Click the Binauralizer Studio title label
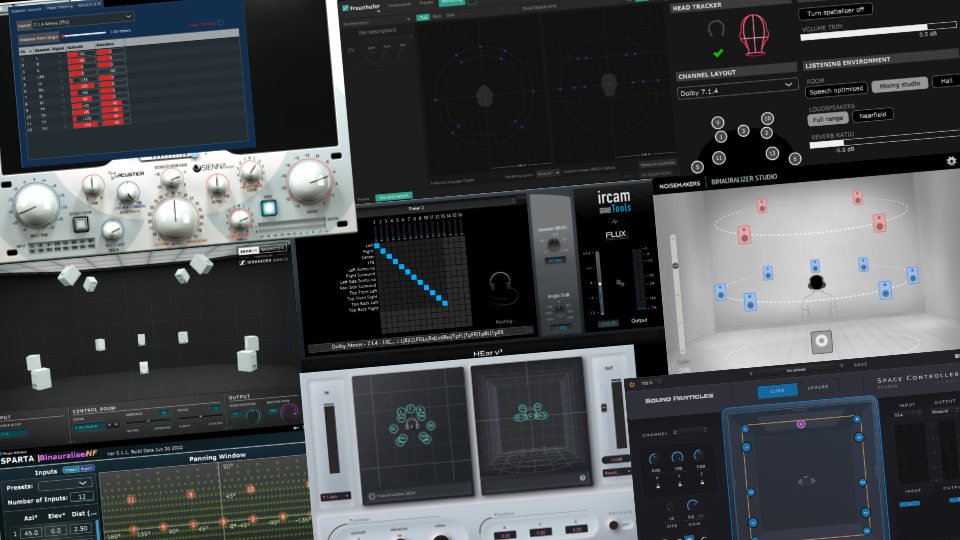This screenshot has height=540, width=960. [x=744, y=180]
